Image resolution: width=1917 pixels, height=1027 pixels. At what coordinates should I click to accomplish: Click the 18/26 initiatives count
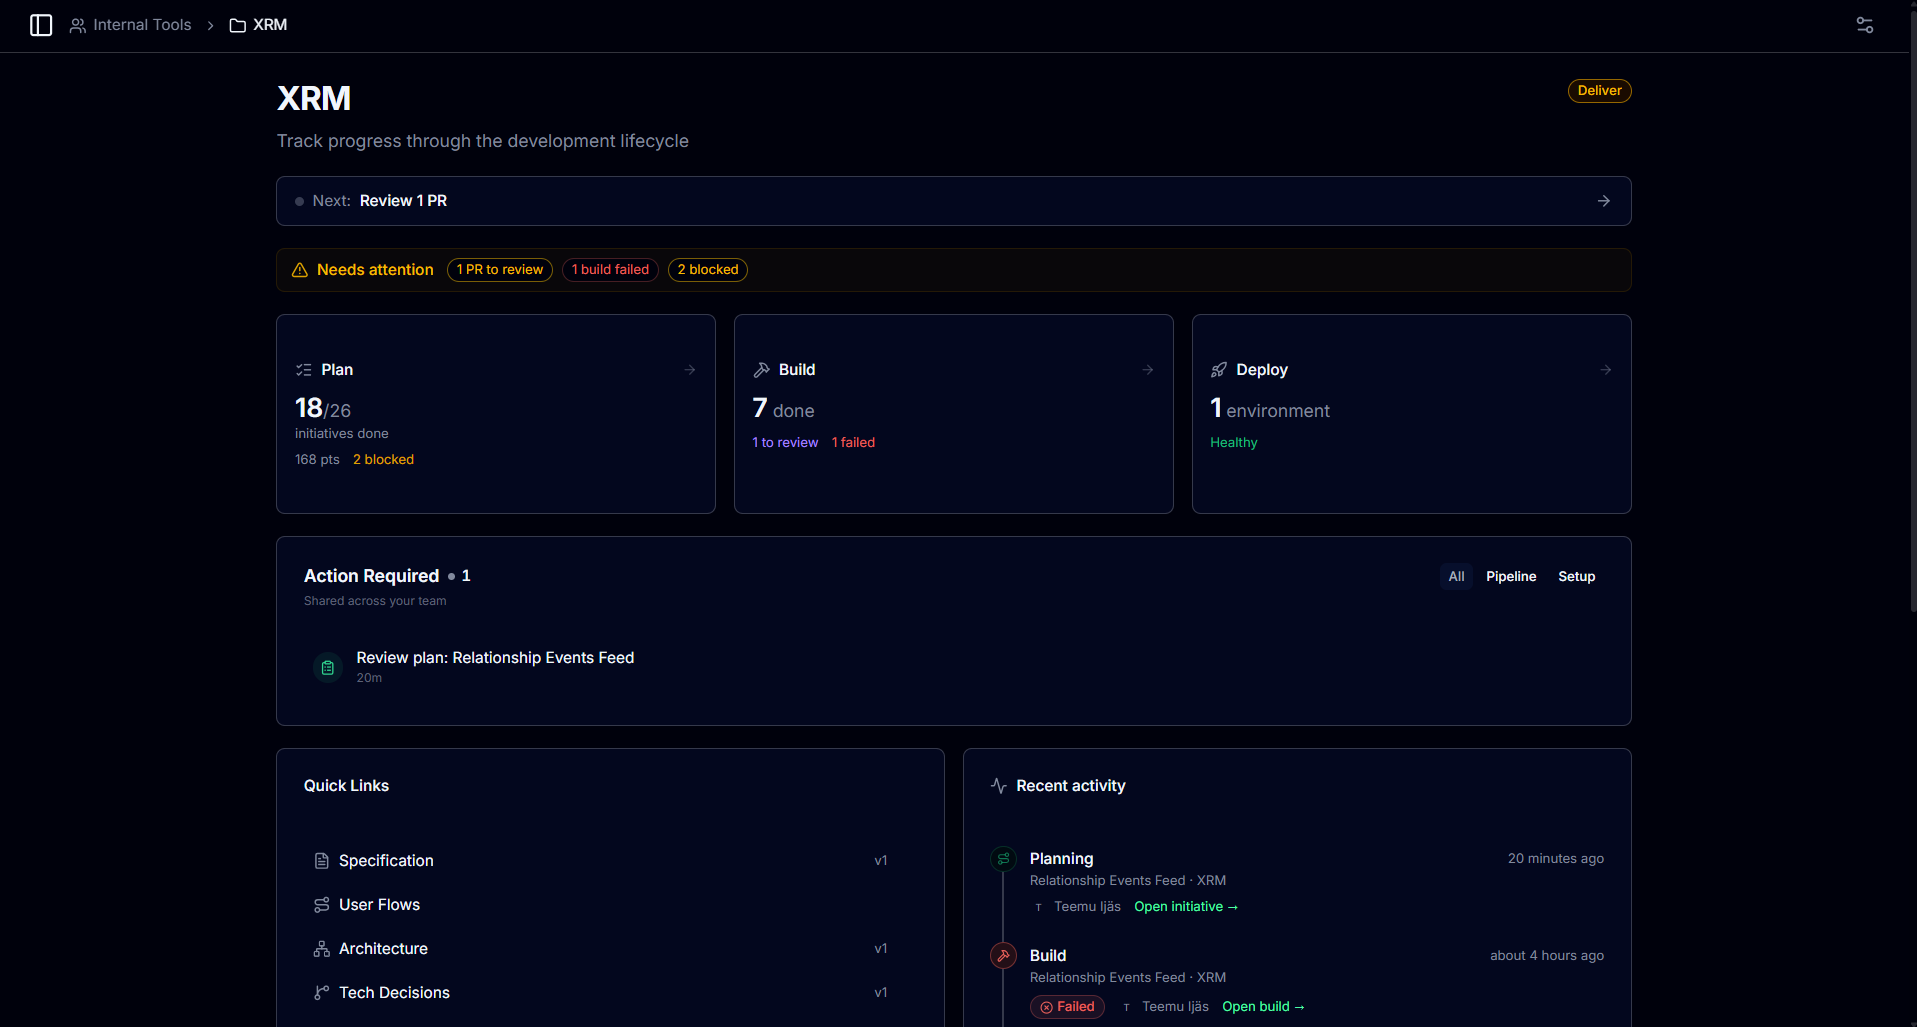tap(323, 409)
